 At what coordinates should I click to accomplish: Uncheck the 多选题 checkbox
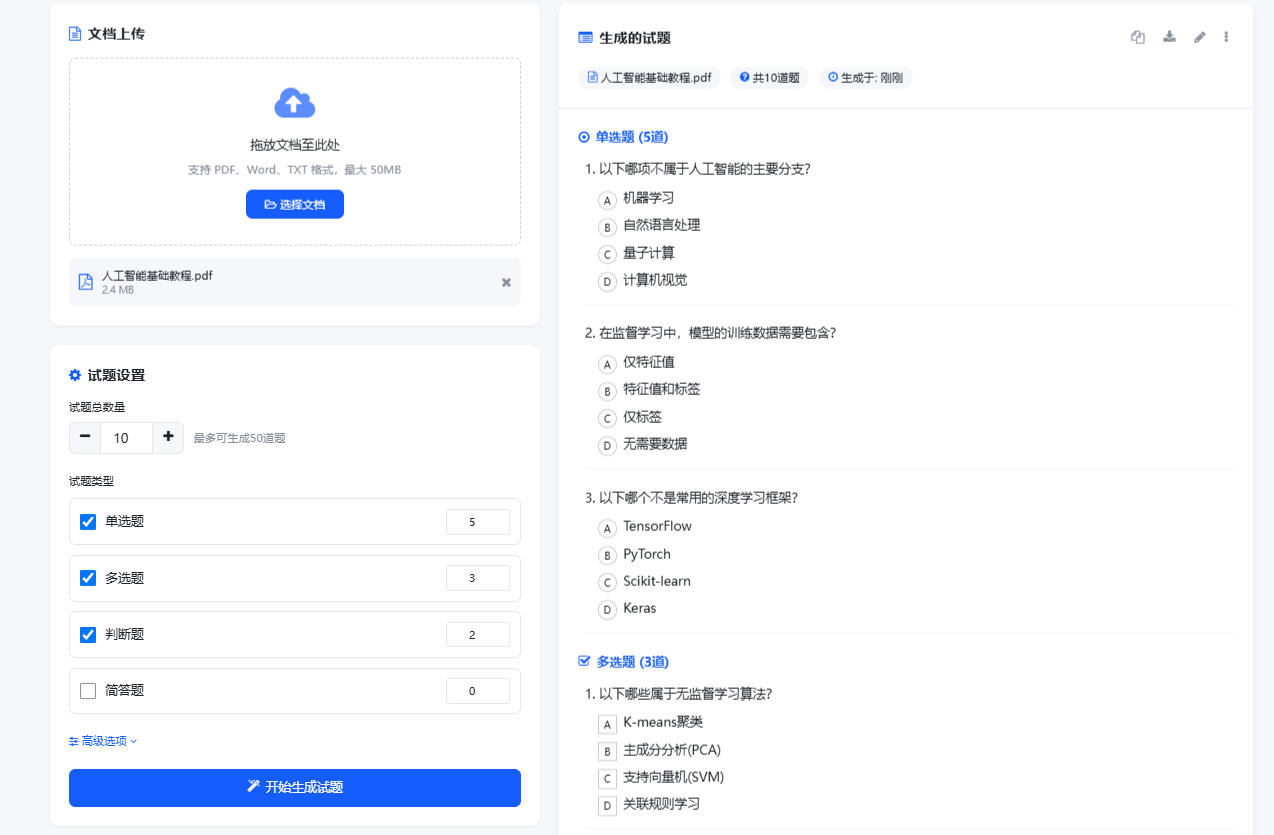88,578
